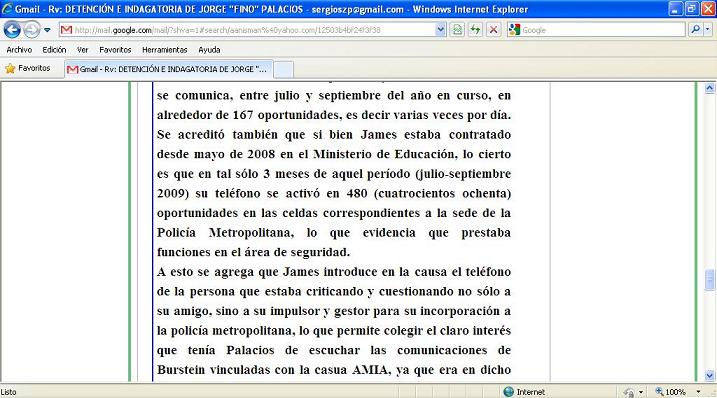
Task: Open the Archivo menu
Action: pos(19,50)
